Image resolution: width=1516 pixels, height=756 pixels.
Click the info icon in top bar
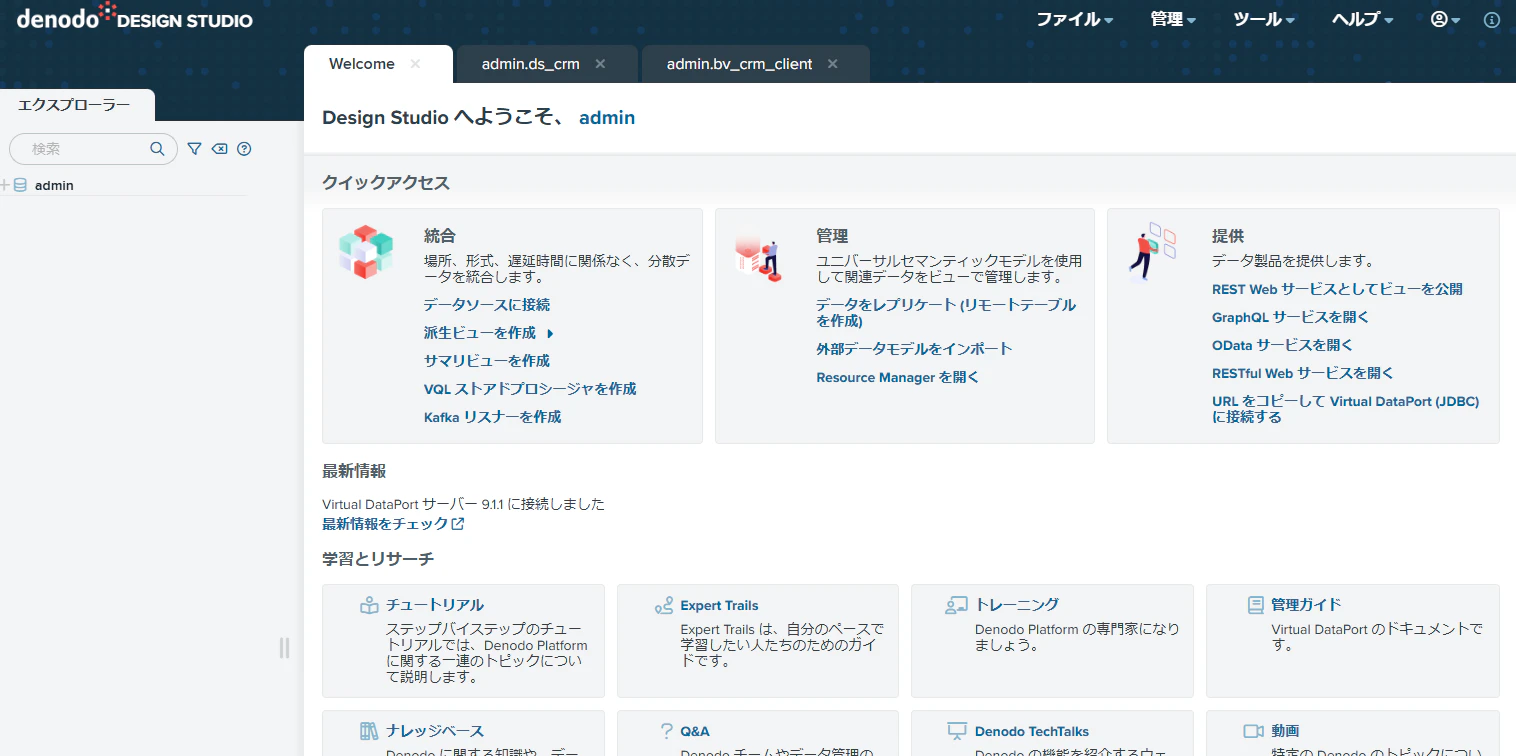coord(1492,19)
